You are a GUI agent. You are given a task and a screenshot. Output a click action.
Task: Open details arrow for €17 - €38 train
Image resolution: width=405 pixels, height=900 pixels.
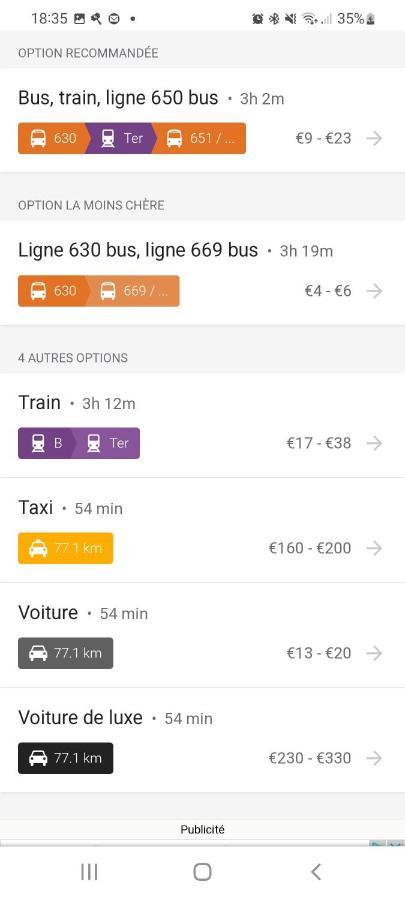374,443
